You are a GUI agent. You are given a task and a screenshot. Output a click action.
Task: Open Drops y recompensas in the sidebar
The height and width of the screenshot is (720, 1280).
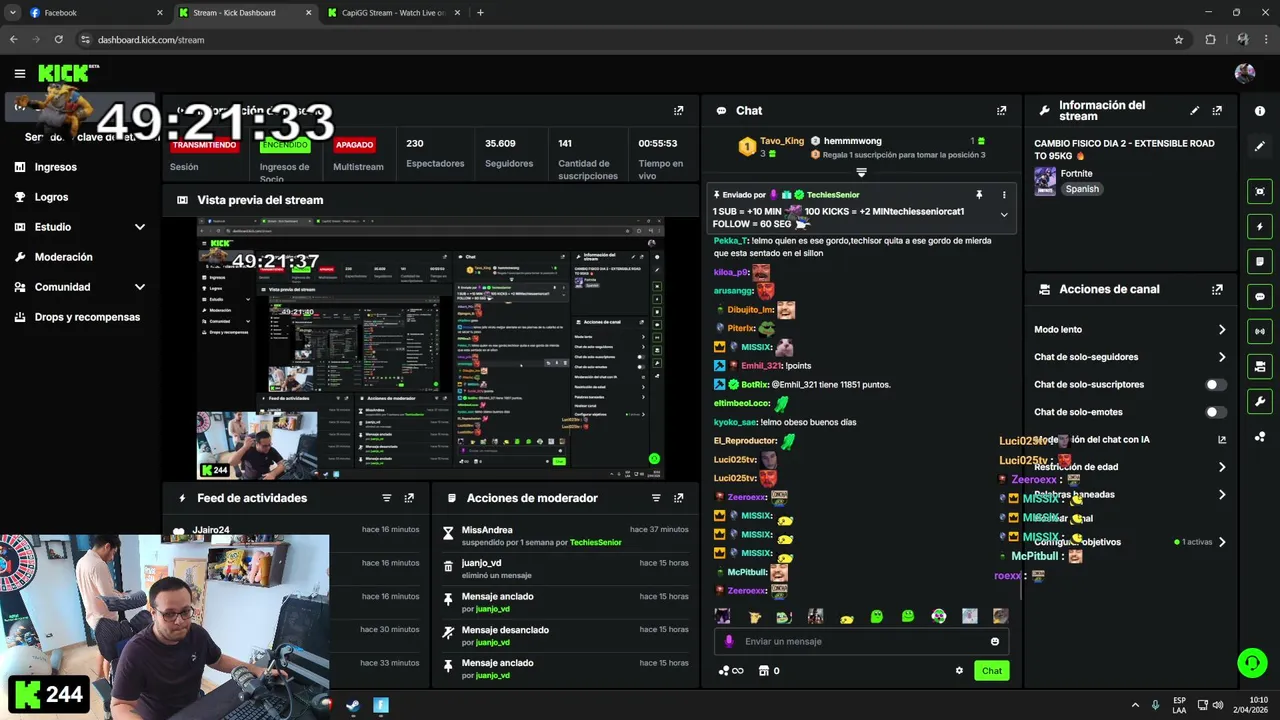[x=87, y=317]
